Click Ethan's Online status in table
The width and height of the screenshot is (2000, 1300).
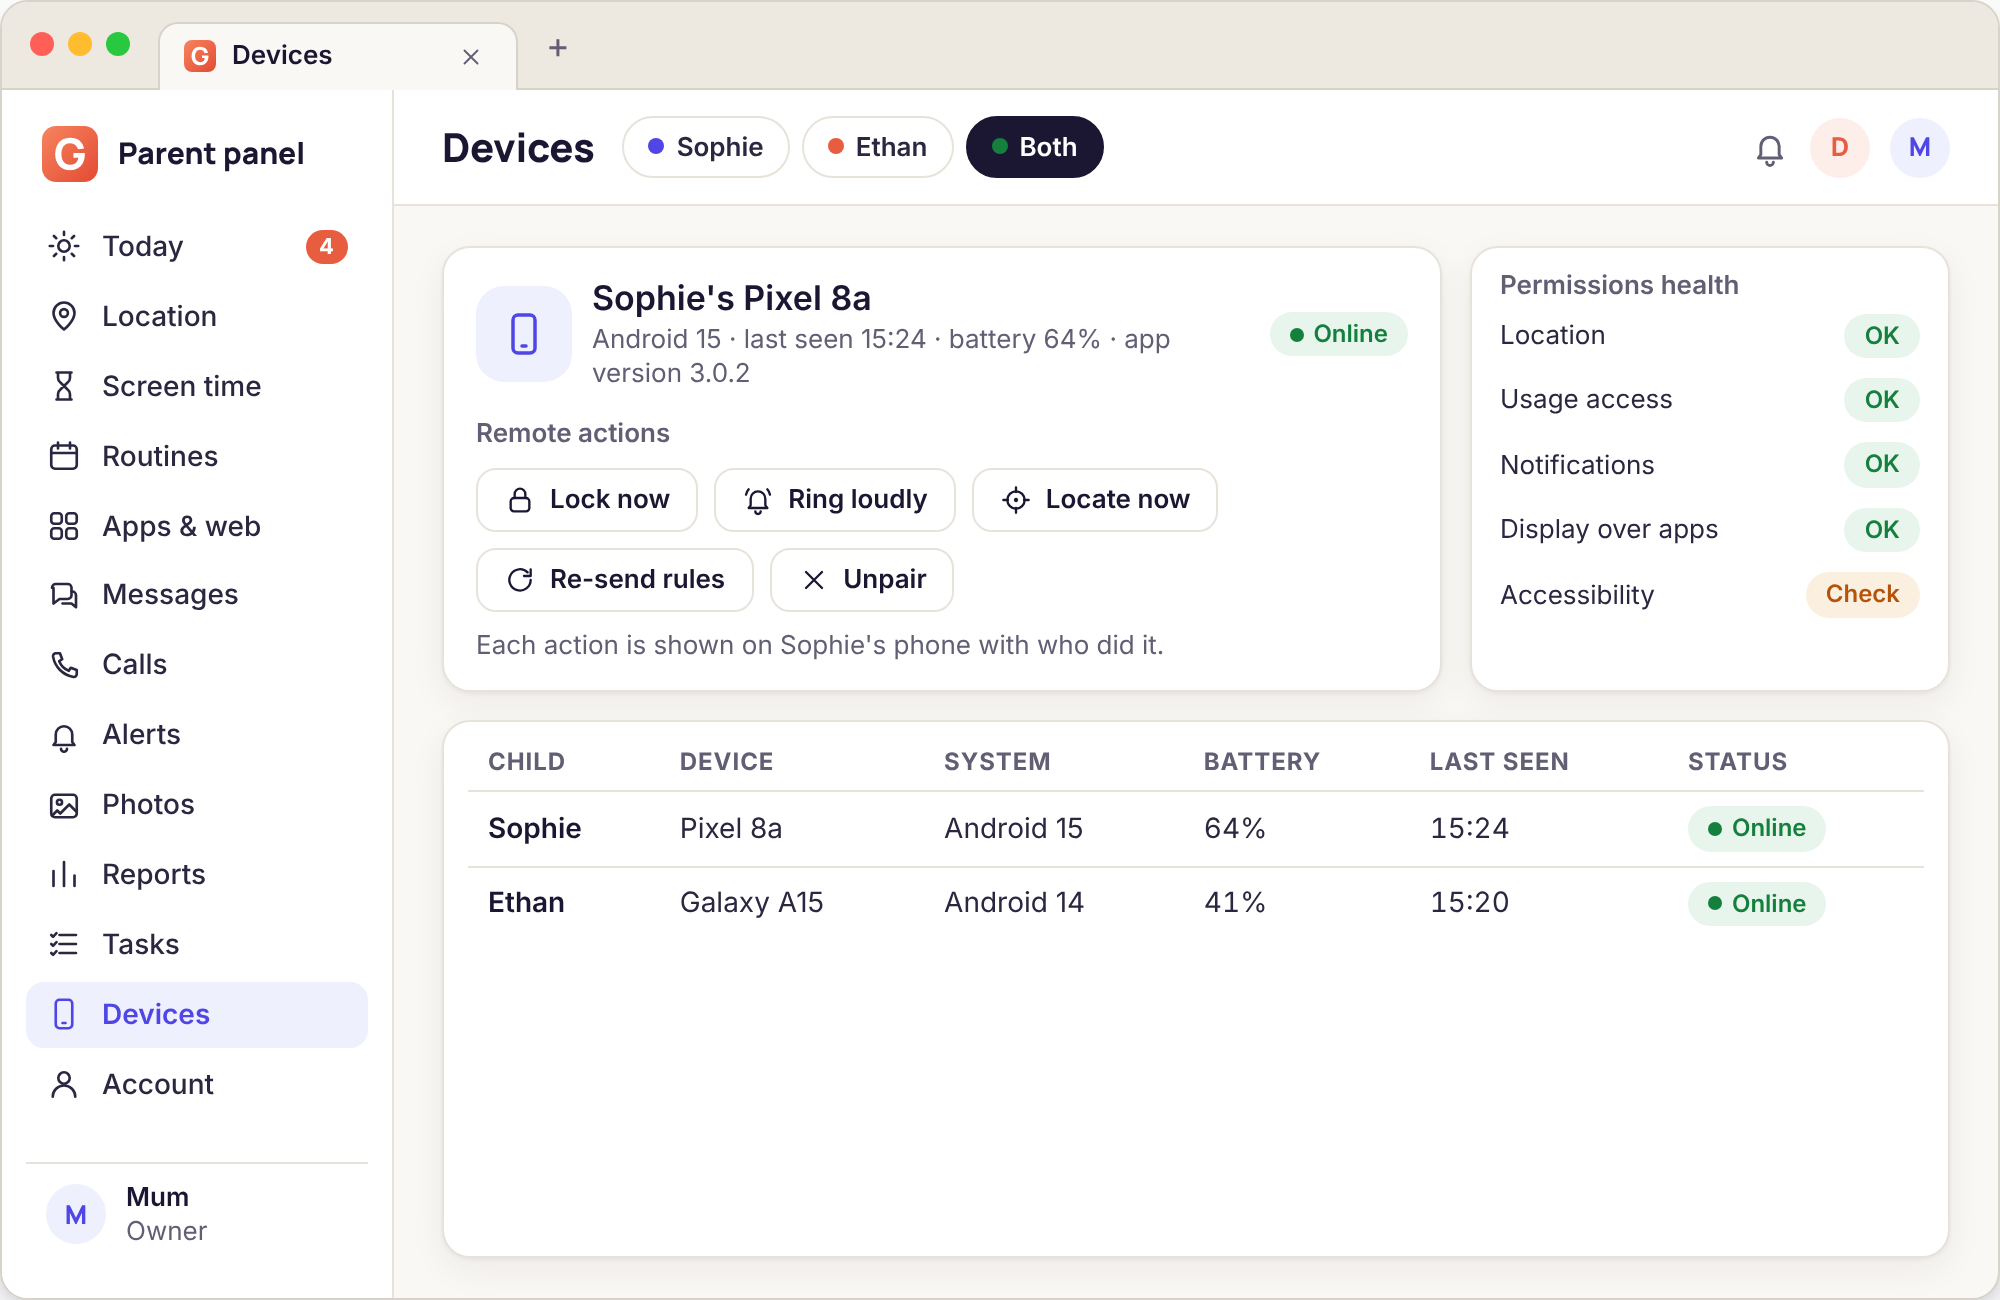(x=1757, y=904)
